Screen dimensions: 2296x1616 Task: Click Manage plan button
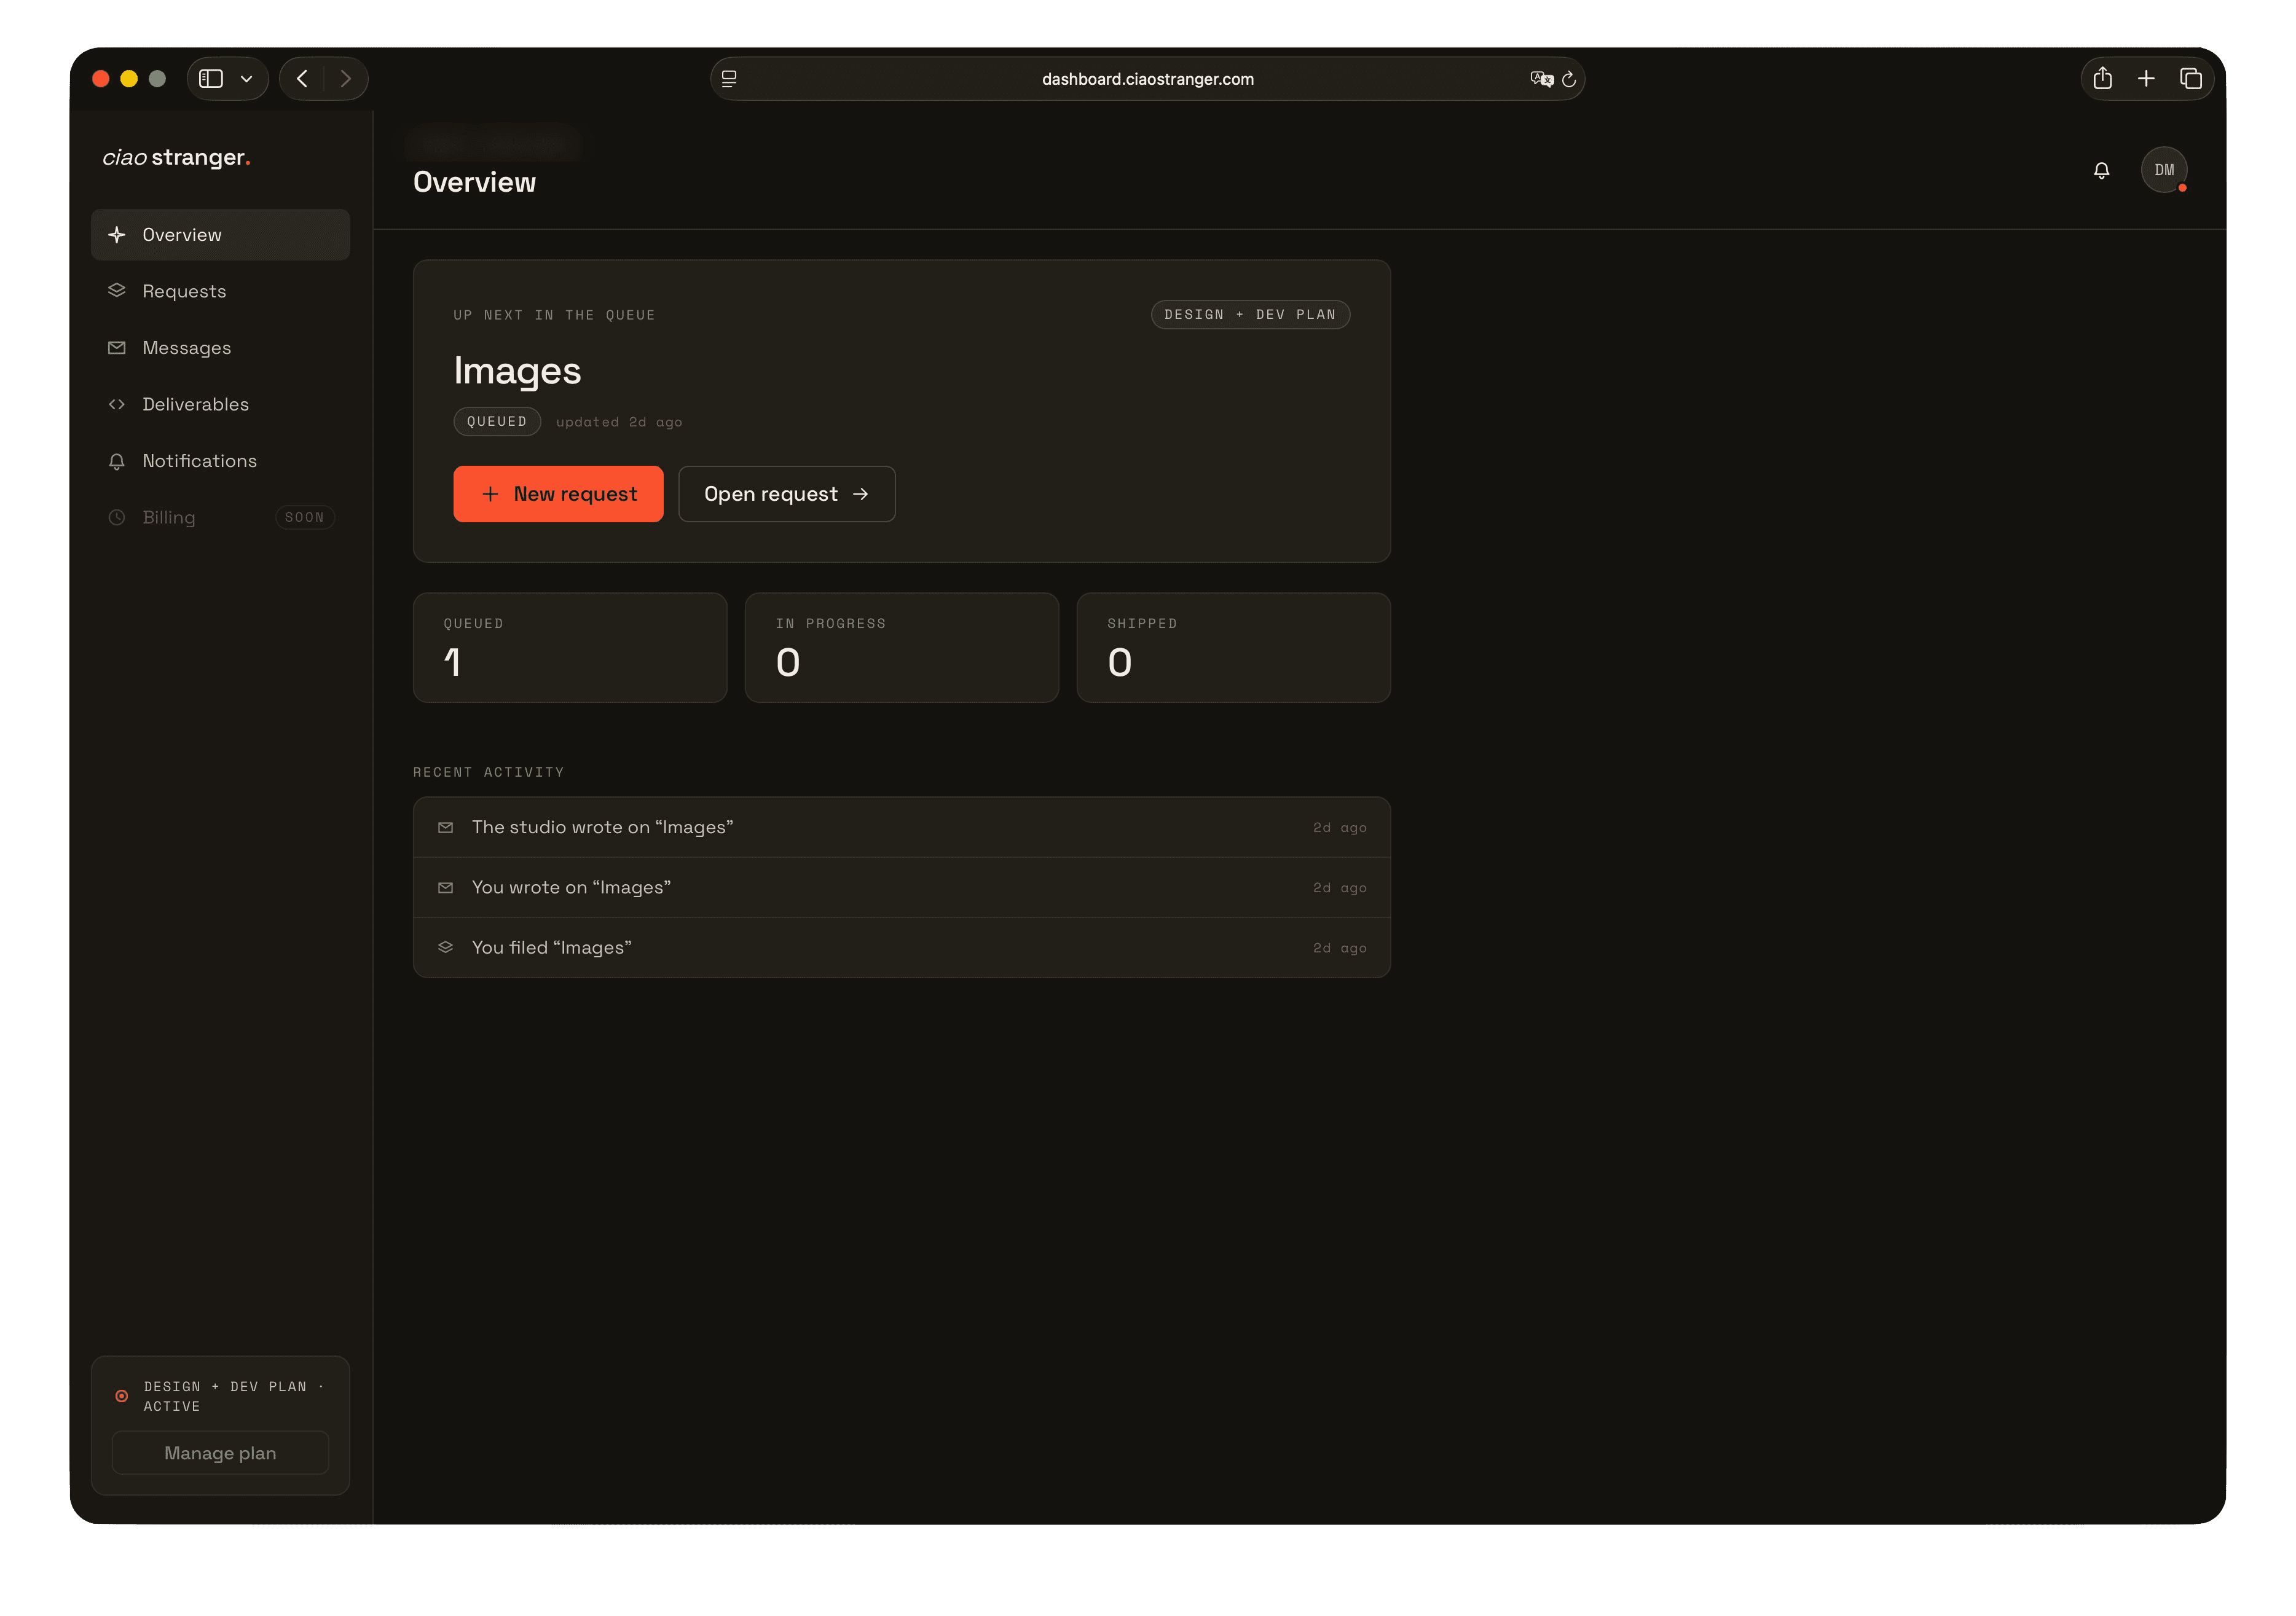click(x=220, y=1453)
